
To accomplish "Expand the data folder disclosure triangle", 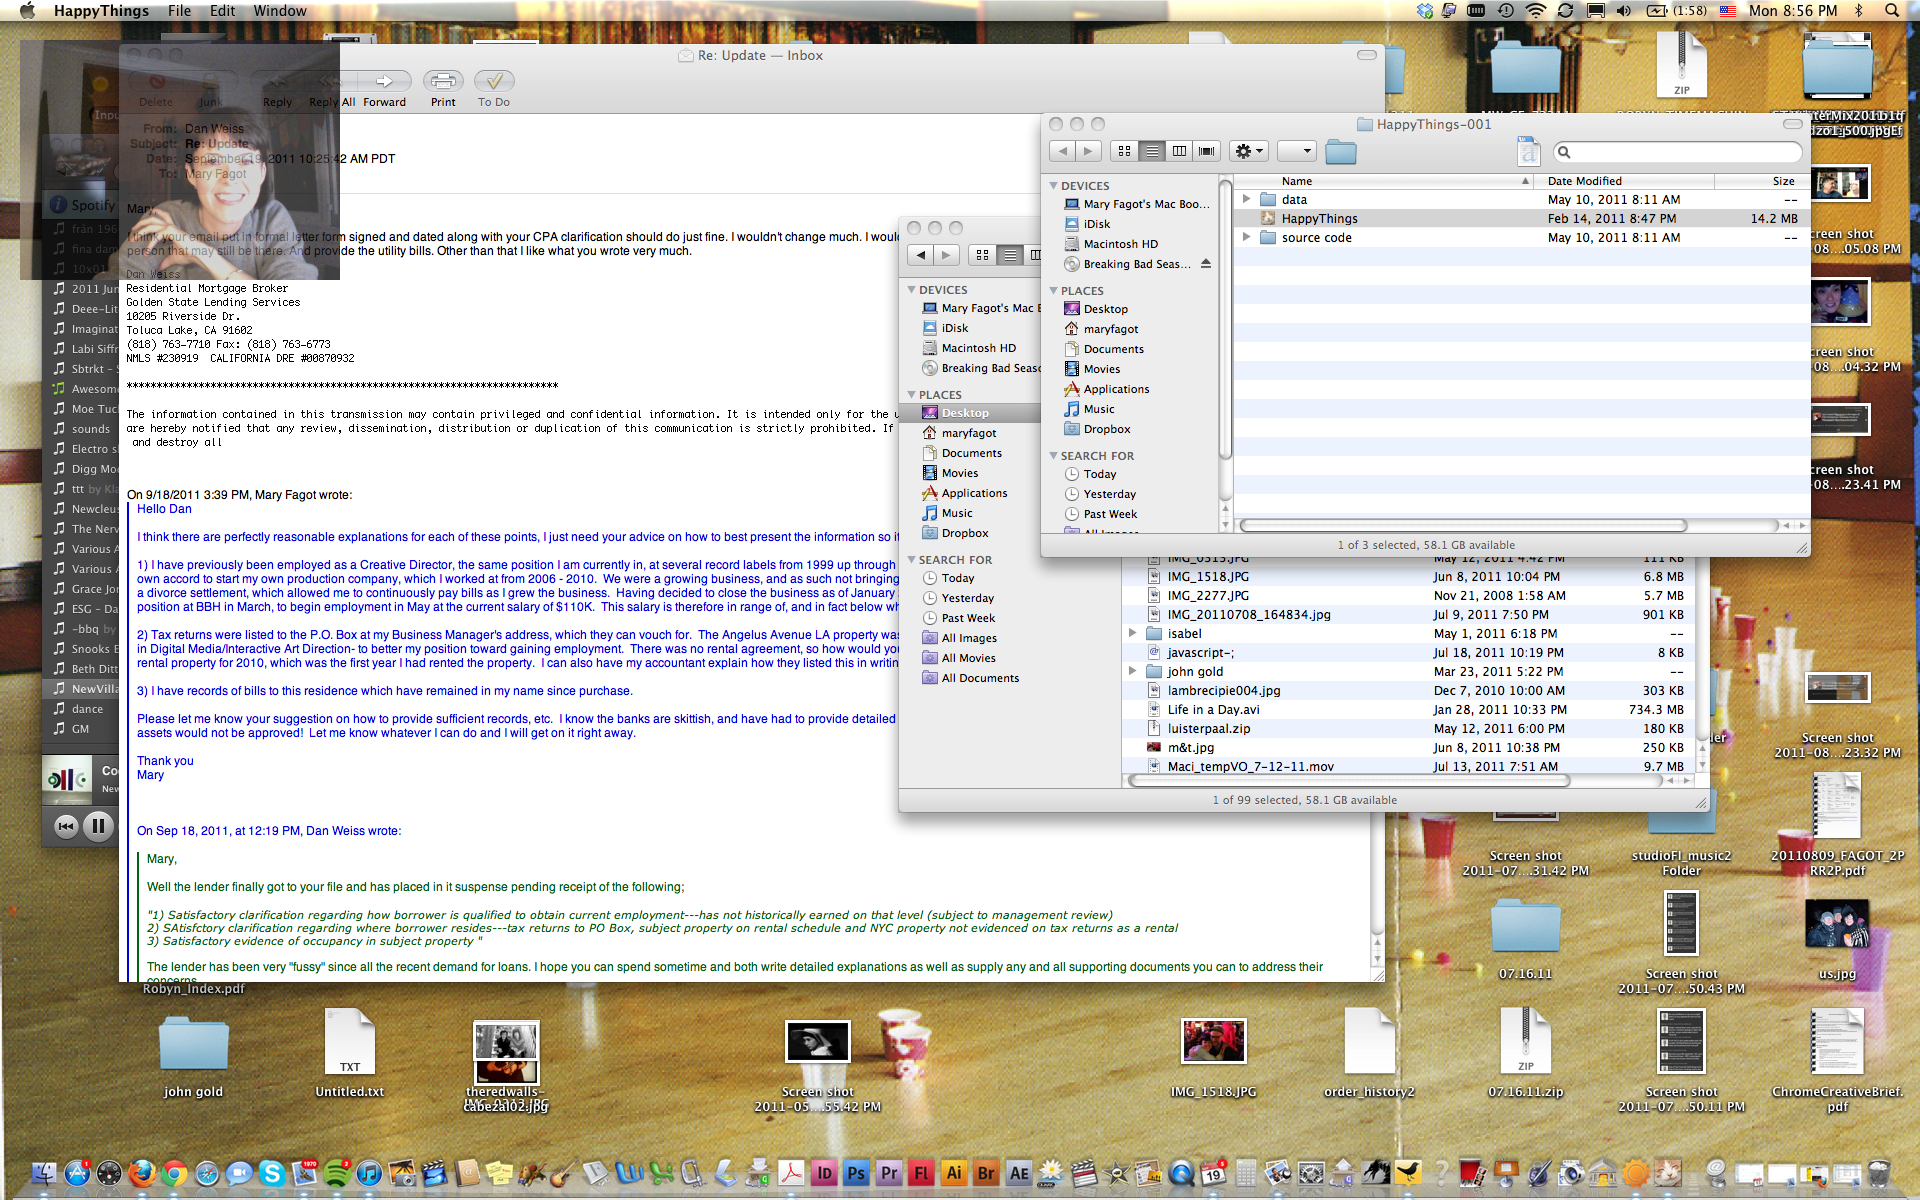I will click(x=1246, y=199).
